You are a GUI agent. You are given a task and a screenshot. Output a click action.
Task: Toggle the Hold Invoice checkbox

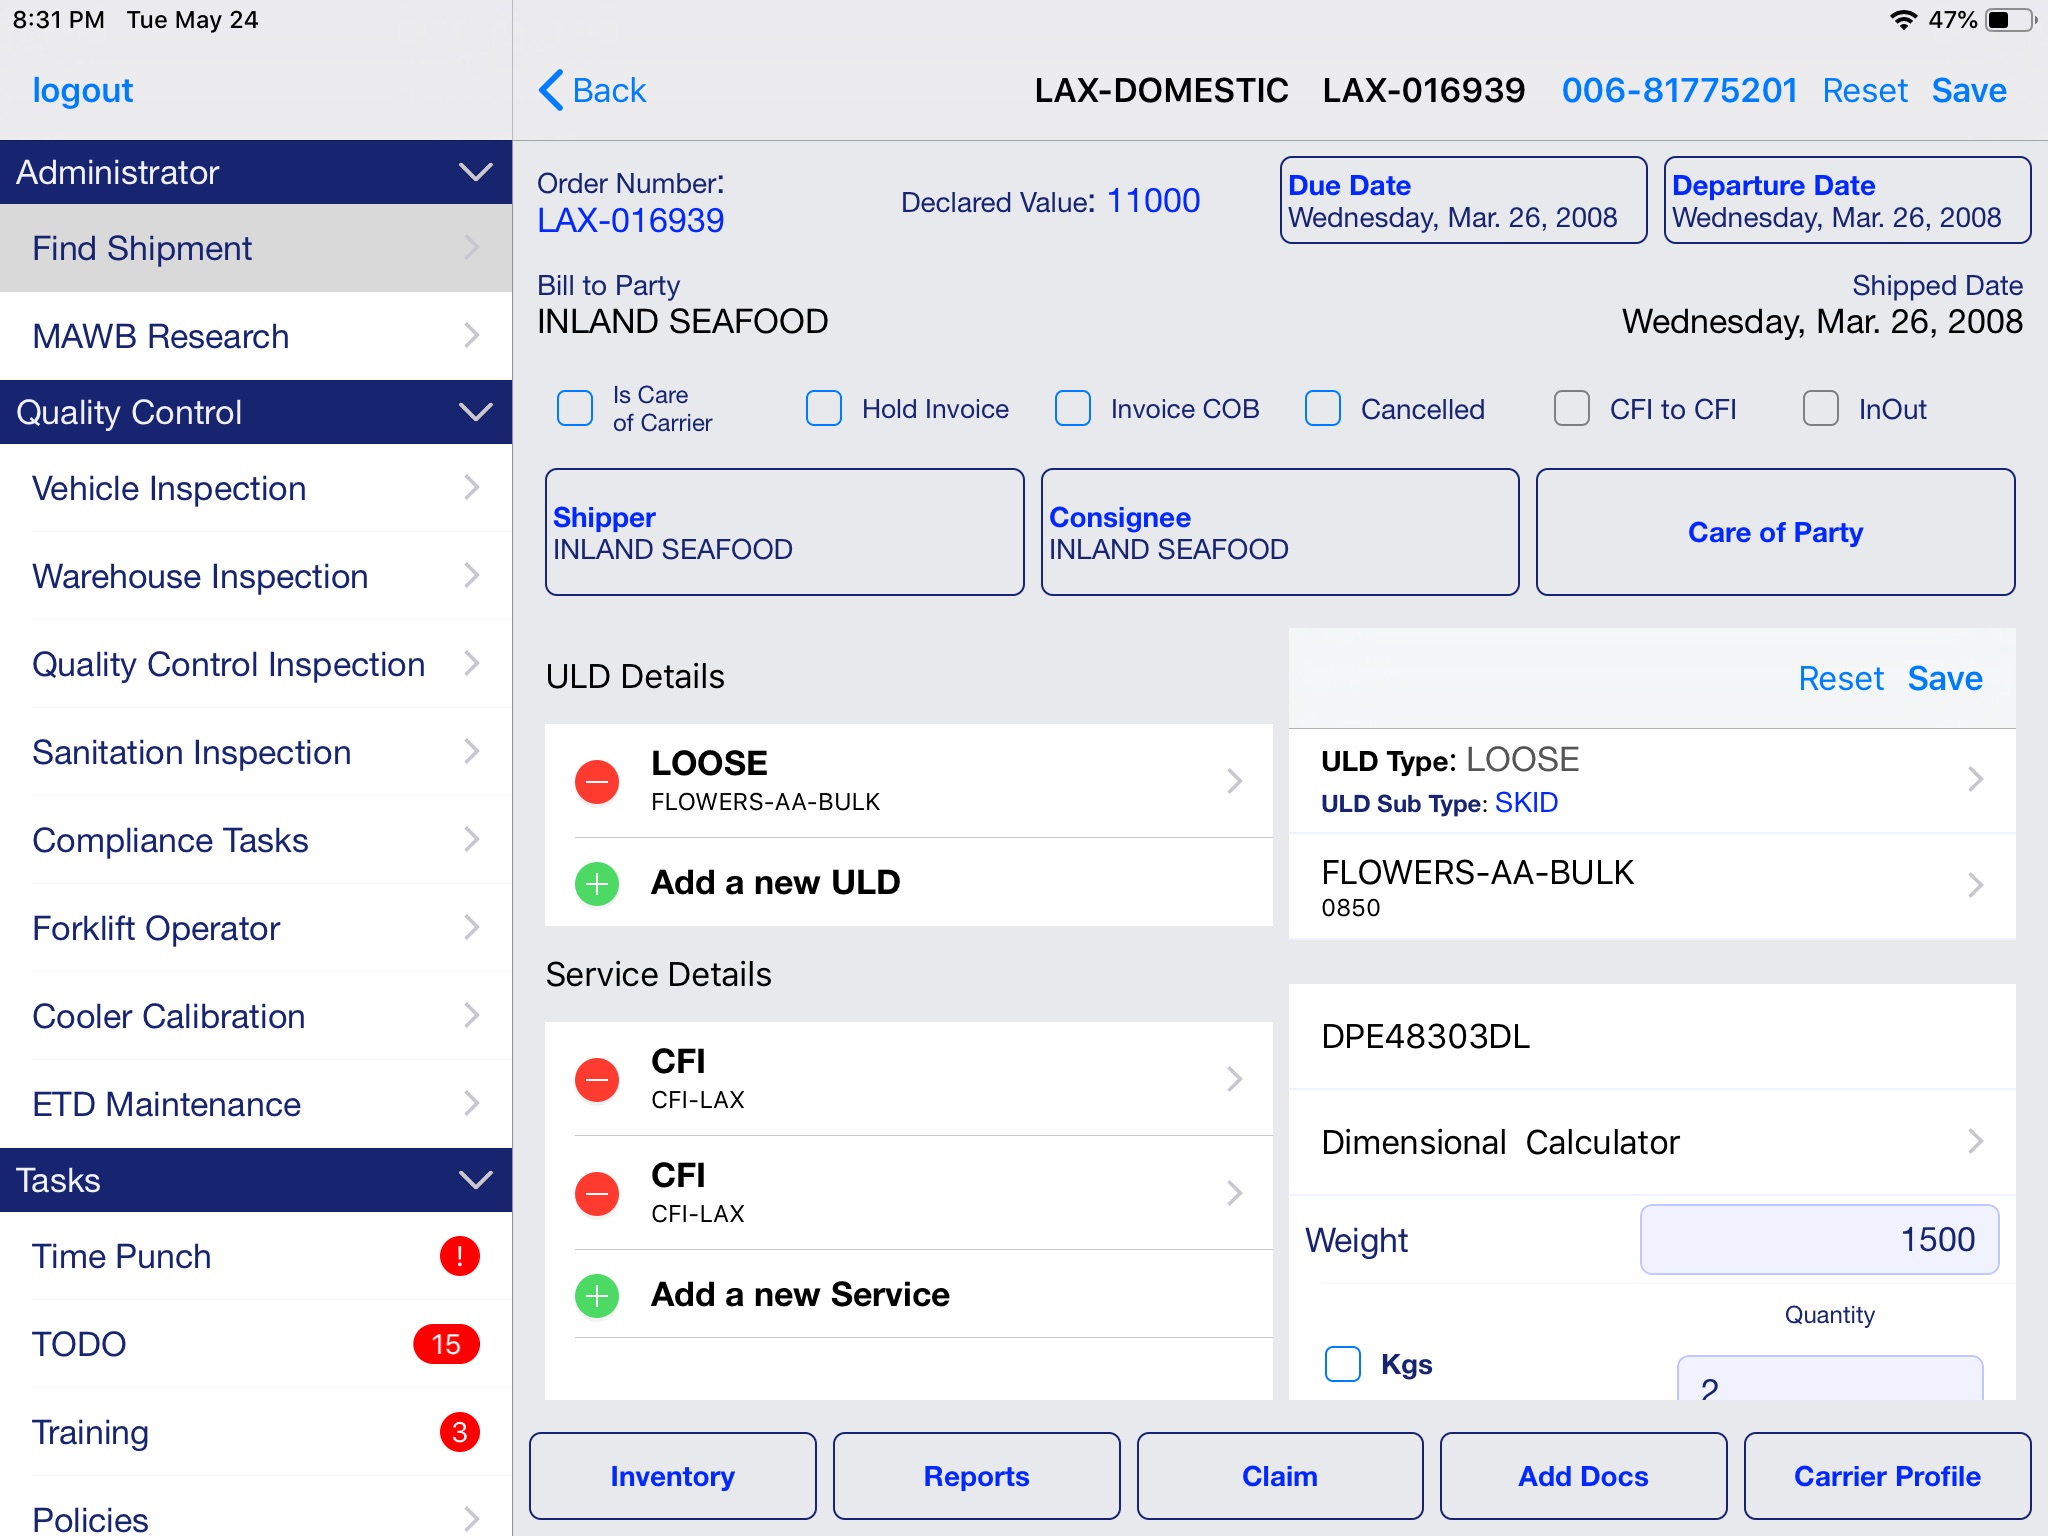824,407
